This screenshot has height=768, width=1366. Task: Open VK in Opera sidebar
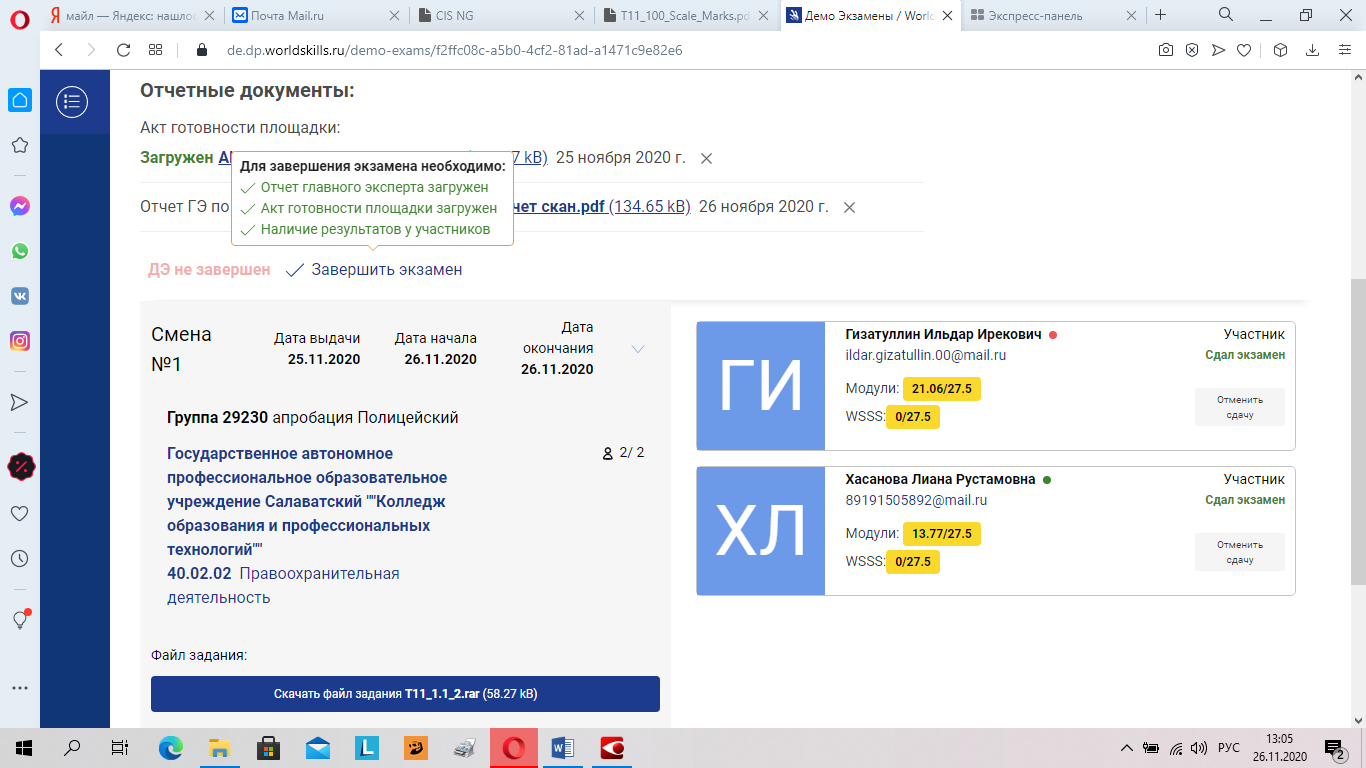coord(19,296)
